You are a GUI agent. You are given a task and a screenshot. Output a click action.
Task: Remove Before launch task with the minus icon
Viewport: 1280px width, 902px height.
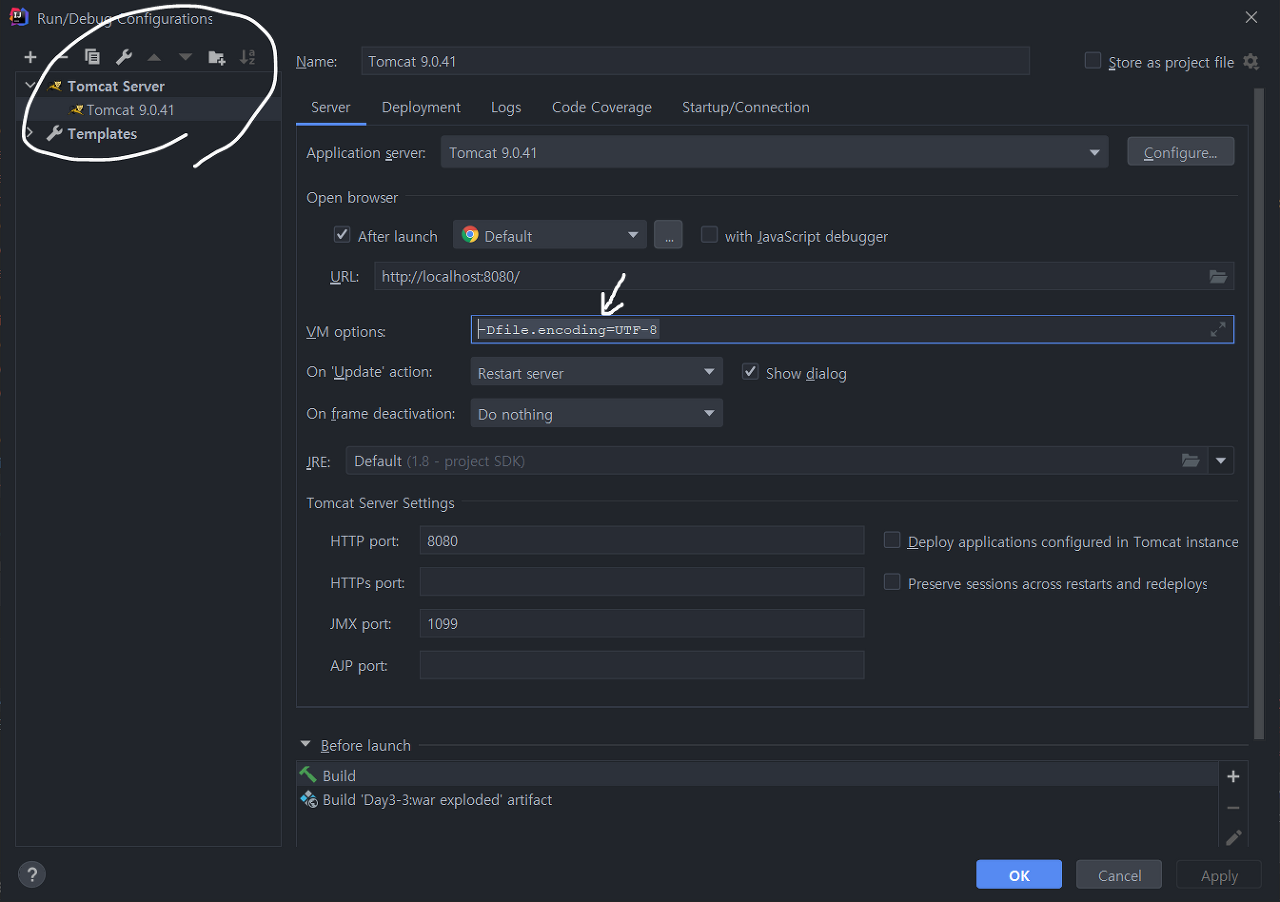pyautogui.click(x=1233, y=807)
